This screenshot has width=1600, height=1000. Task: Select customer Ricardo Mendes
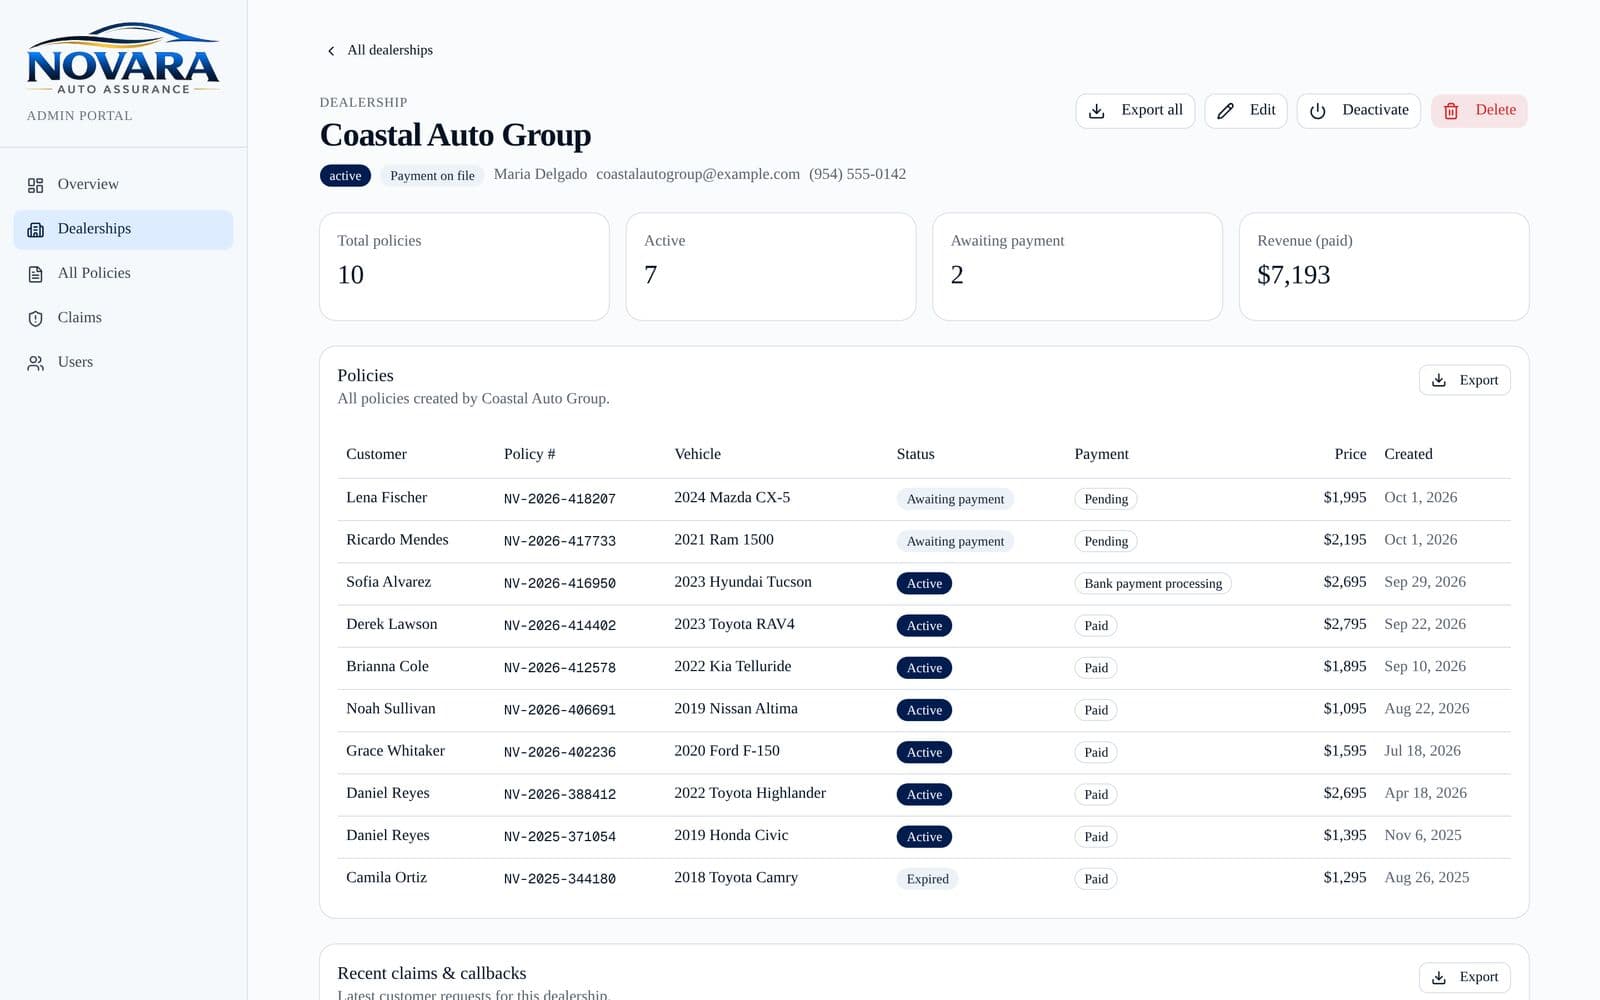tap(397, 539)
